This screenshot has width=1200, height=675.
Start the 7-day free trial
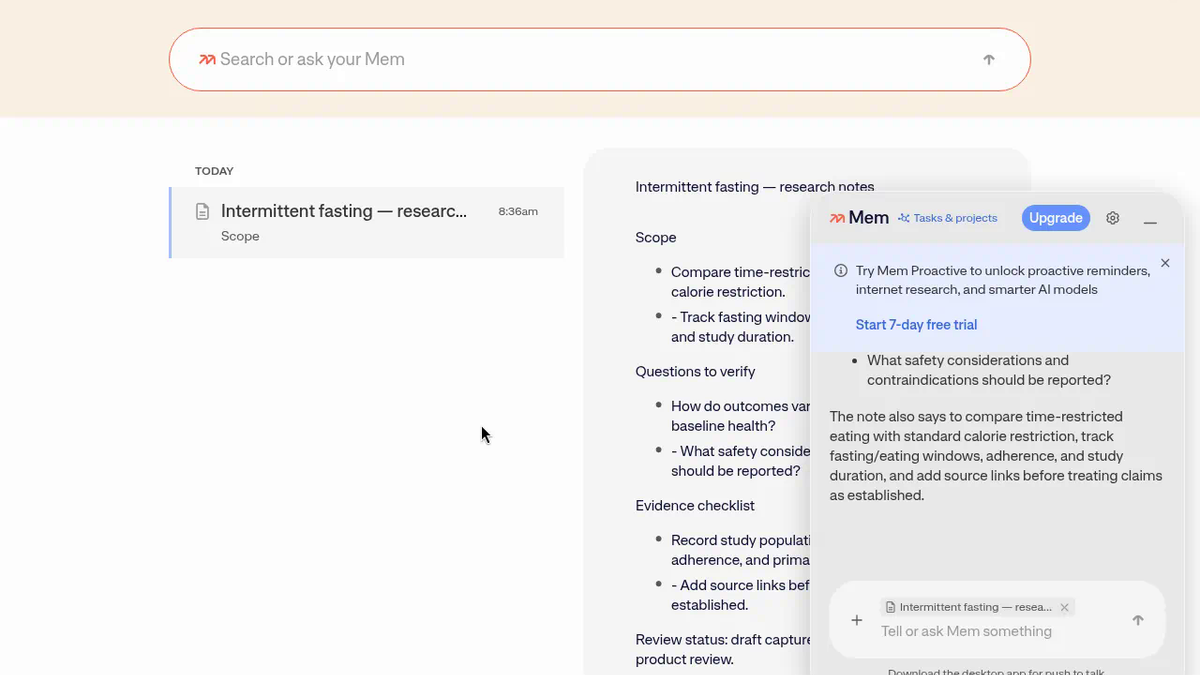[916, 325]
